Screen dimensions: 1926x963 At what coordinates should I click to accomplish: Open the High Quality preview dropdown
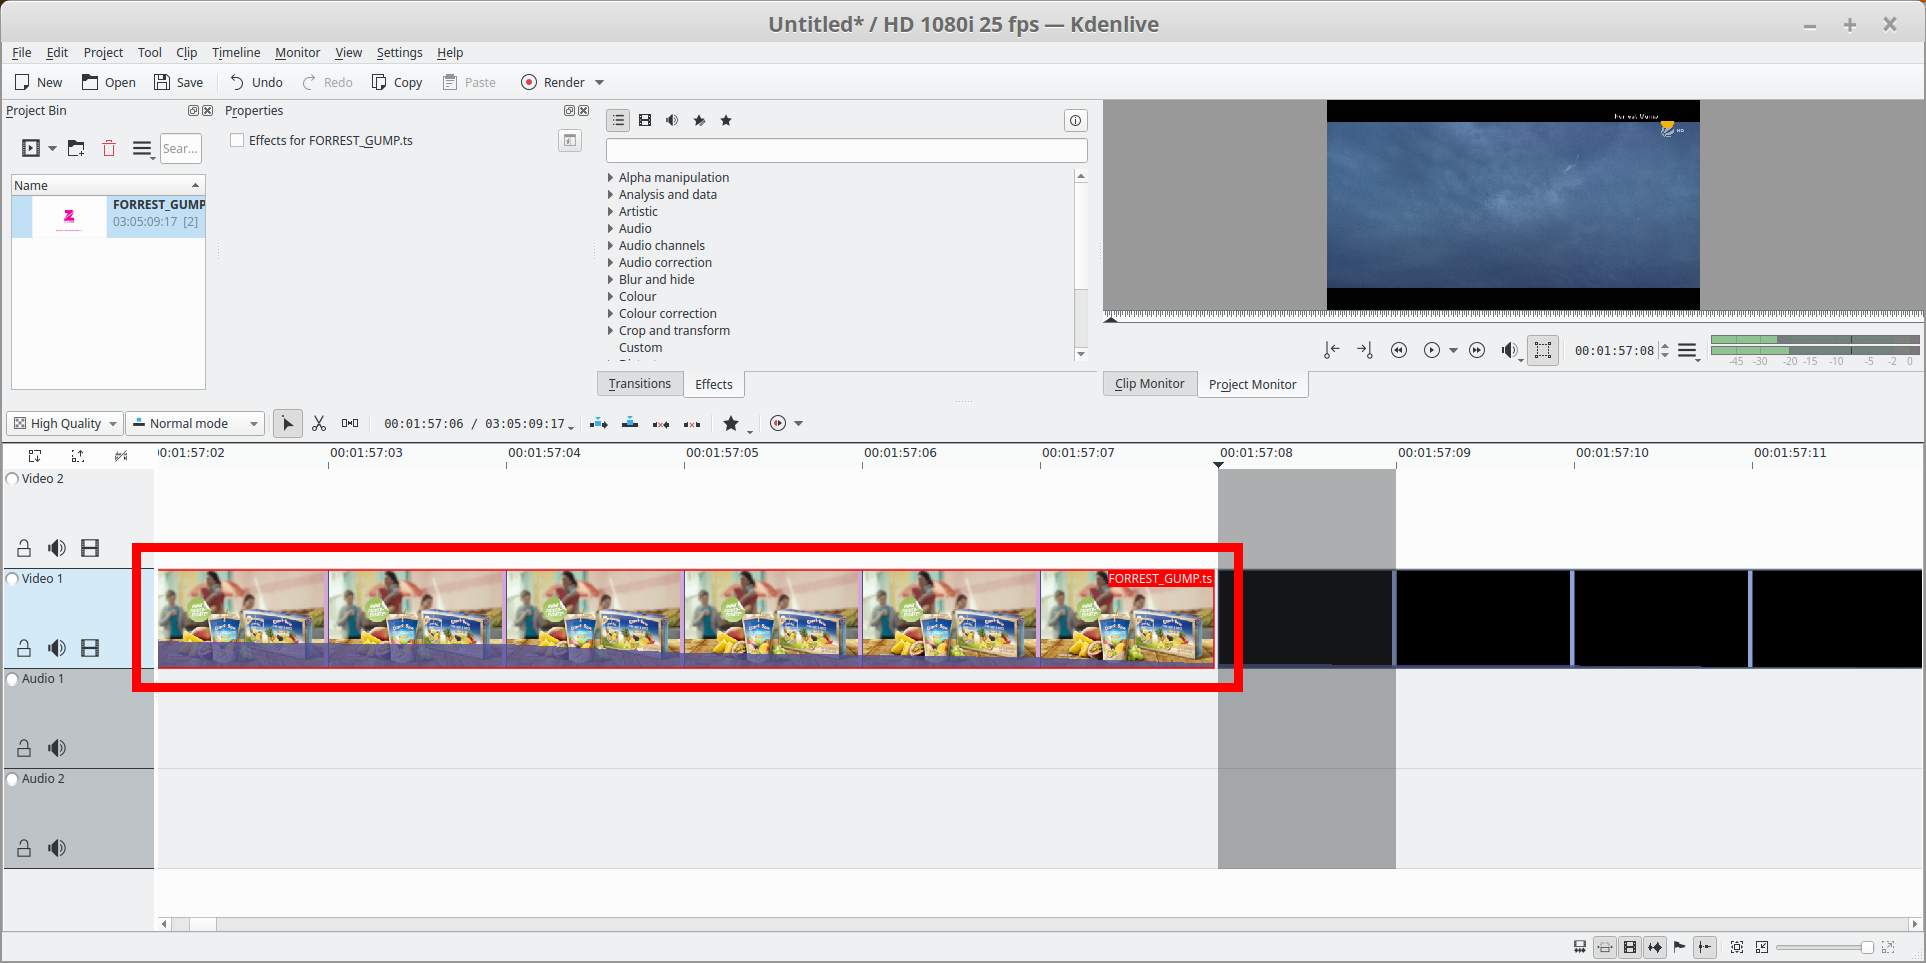tap(65, 424)
